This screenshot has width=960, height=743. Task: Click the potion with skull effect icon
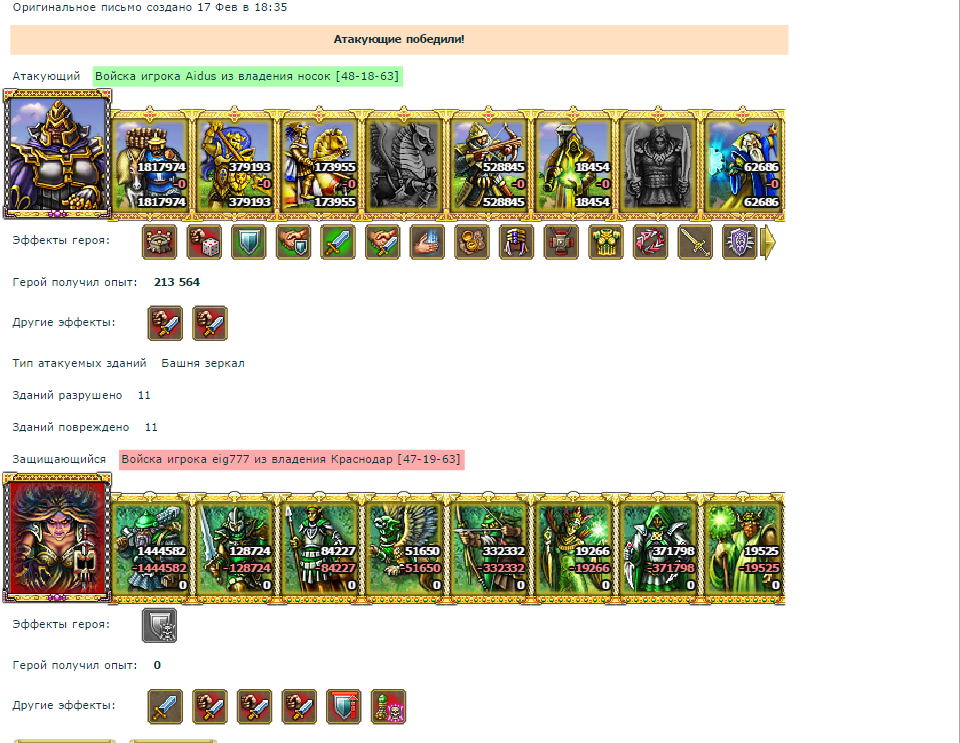click(x=388, y=707)
